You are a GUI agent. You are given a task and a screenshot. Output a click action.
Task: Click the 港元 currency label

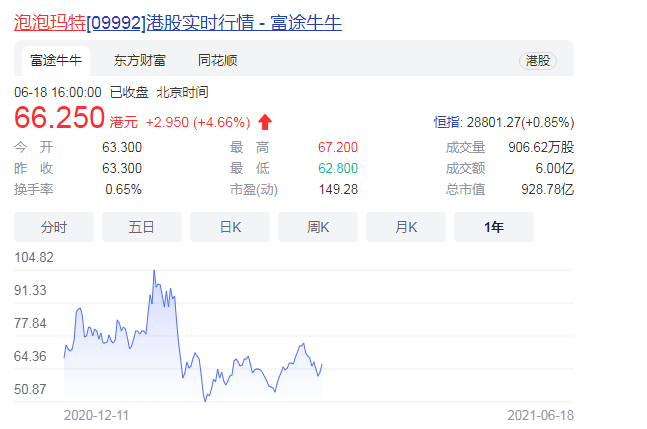pos(123,123)
